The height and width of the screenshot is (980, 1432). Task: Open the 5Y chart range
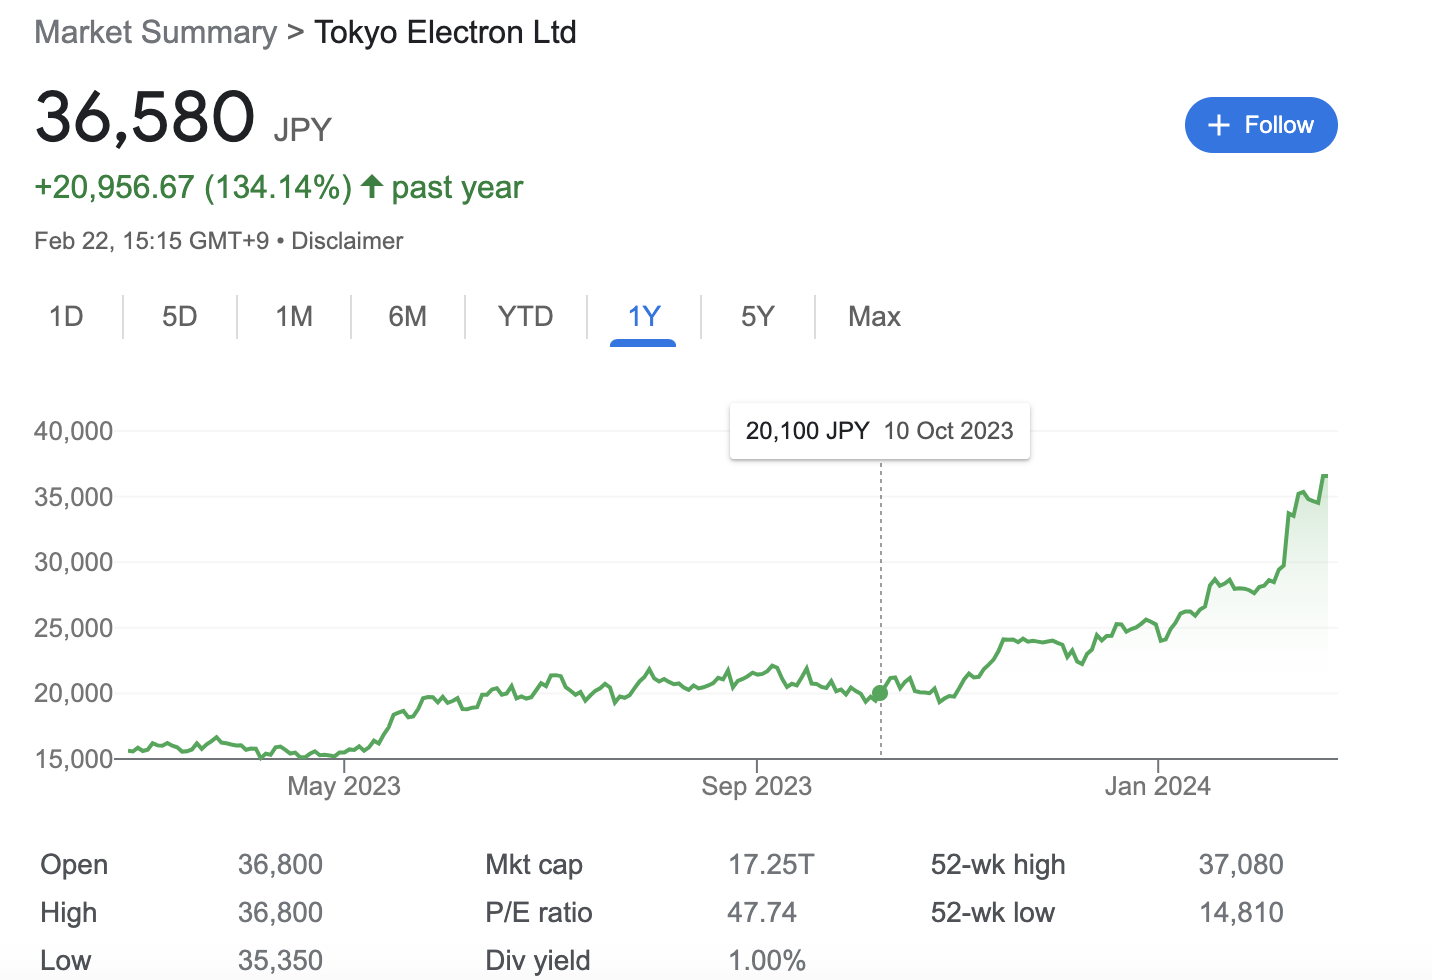(x=758, y=317)
